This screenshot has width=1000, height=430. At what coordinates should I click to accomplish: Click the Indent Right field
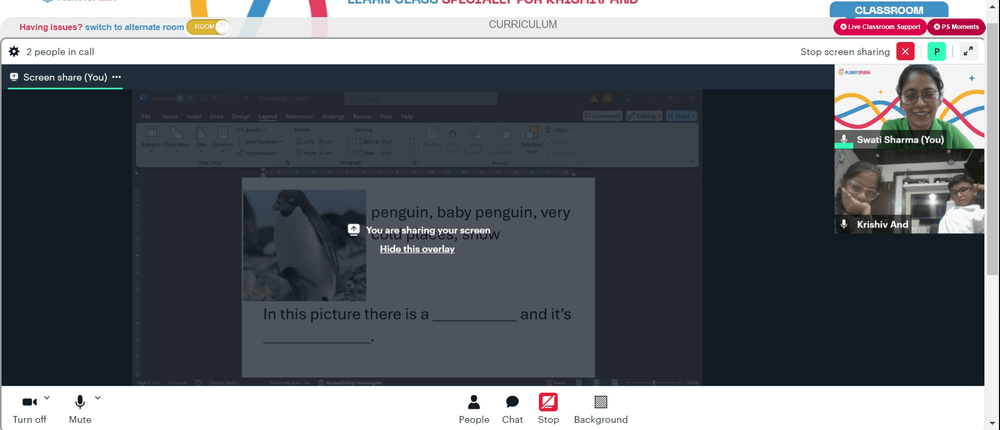pos(334,153)
